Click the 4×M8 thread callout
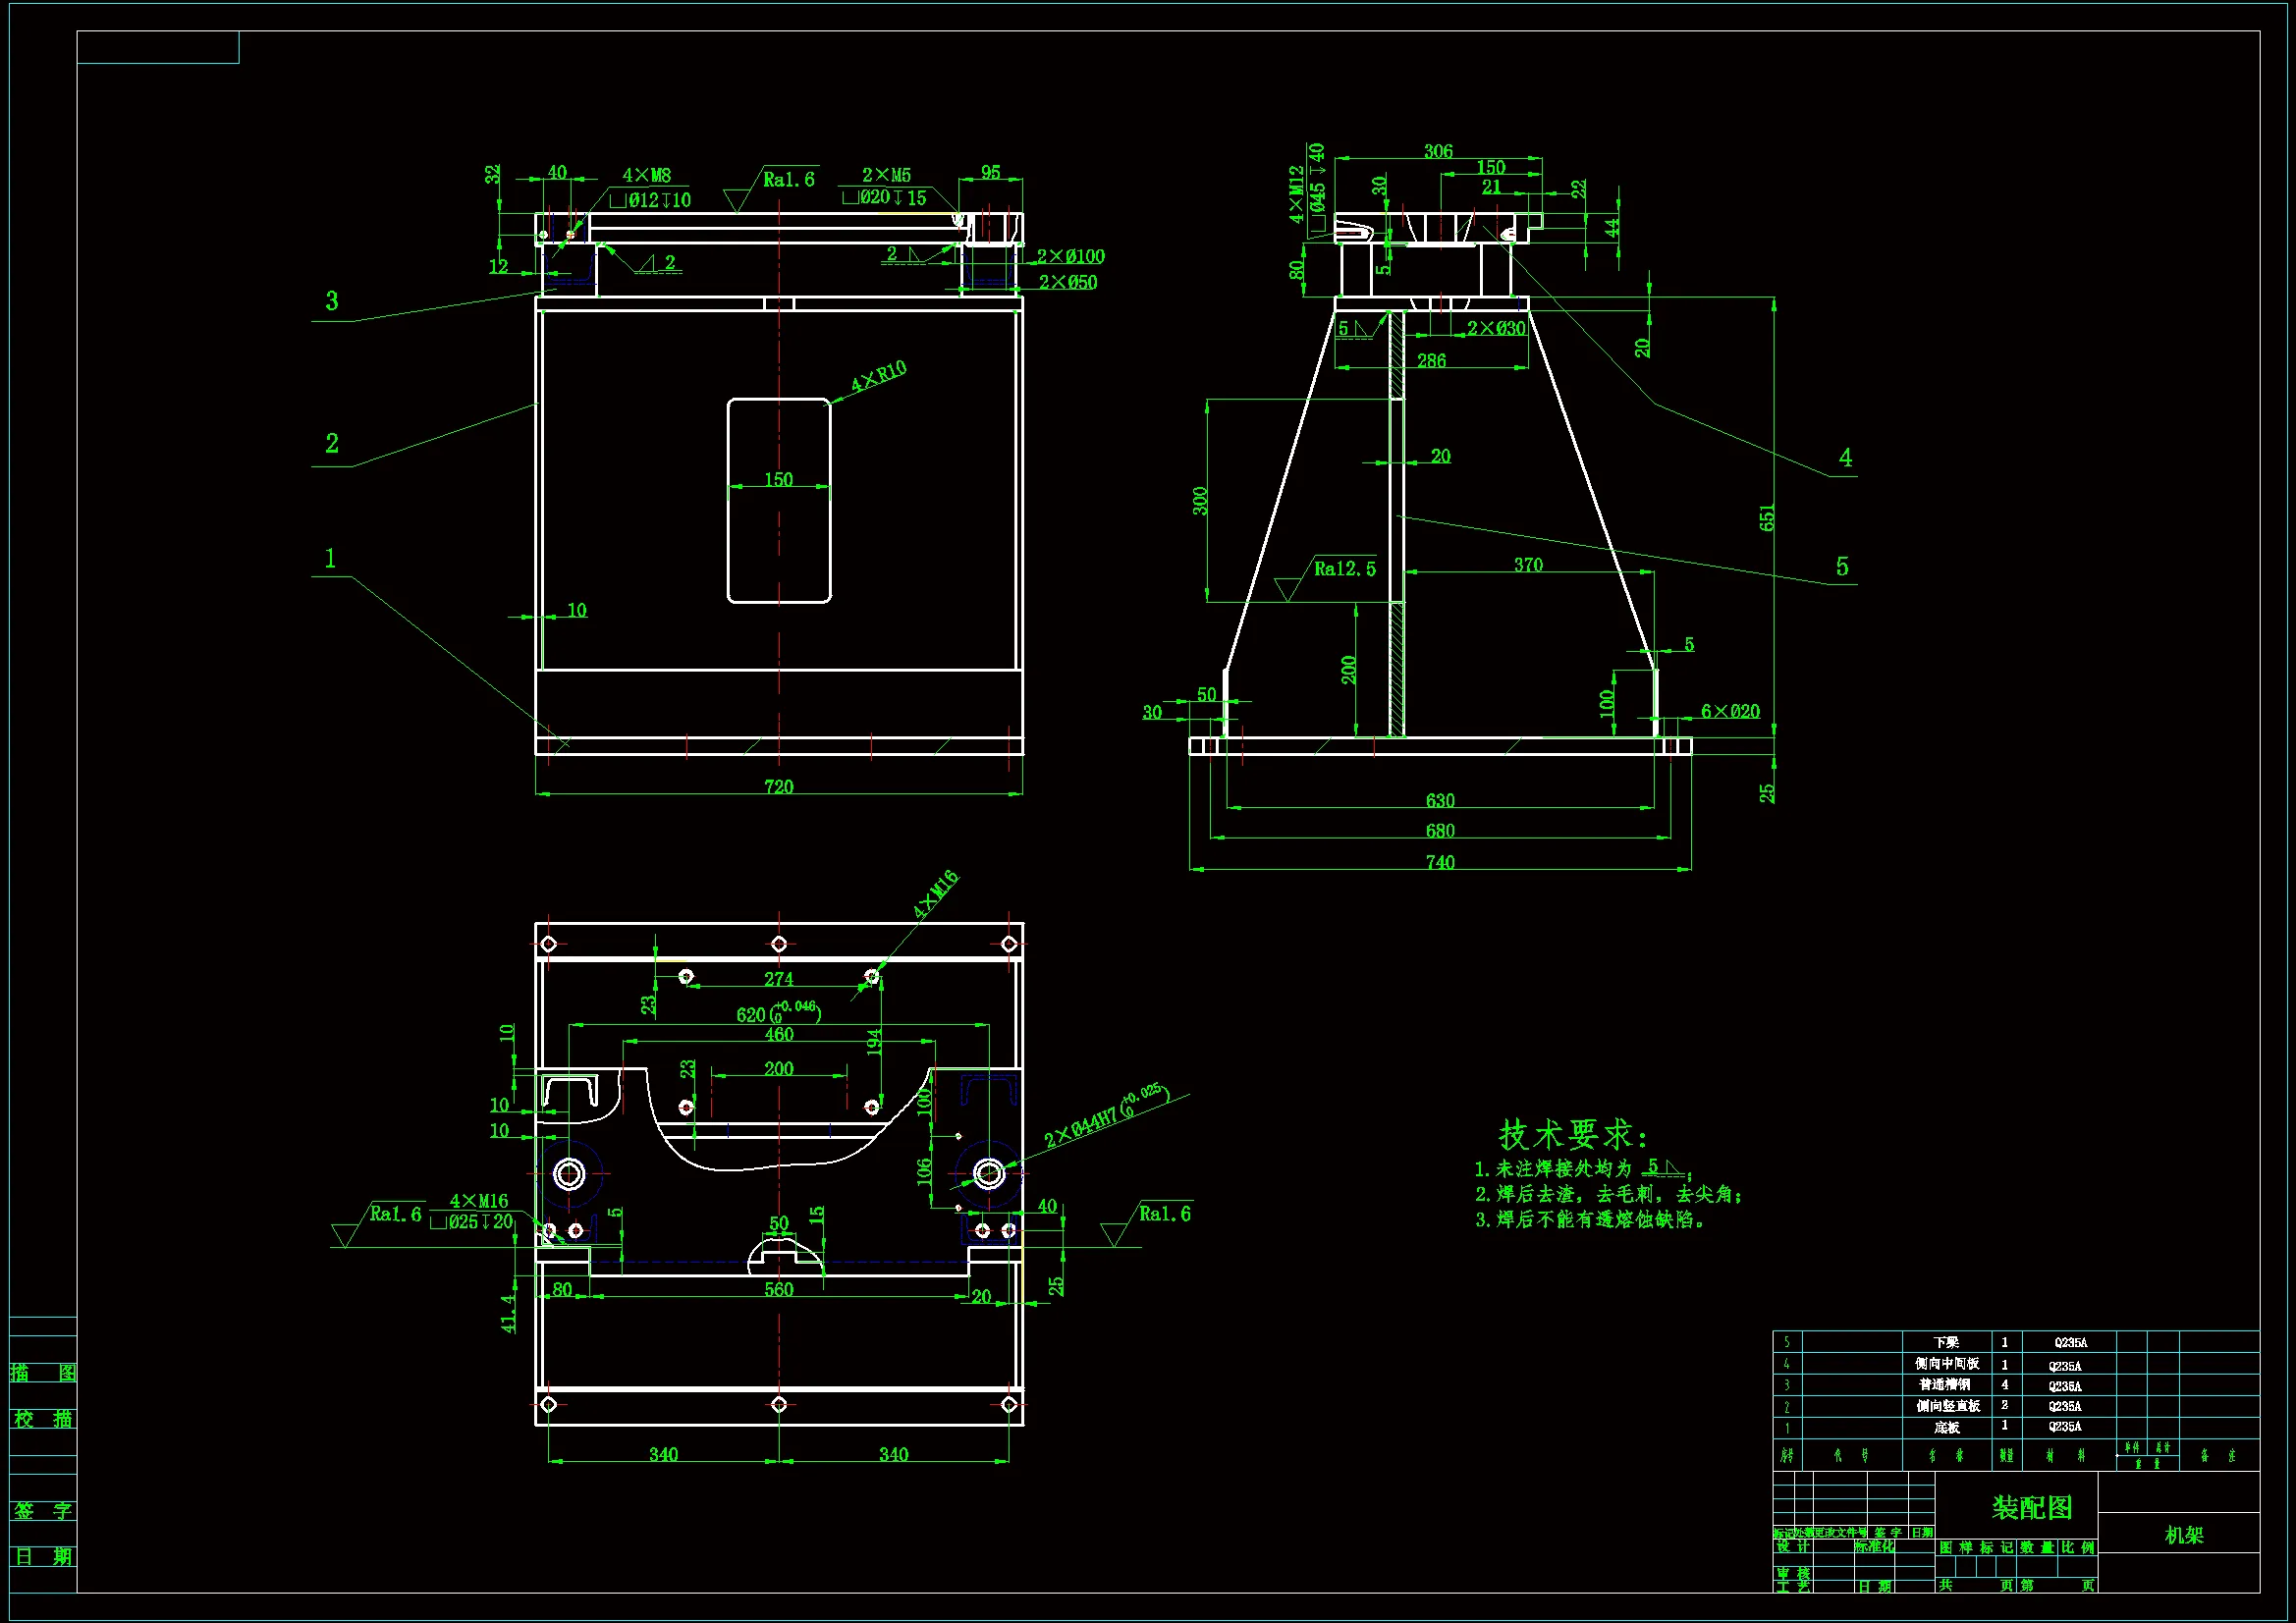Image resolution: width=2296 pixels, height=1623 pixels. [646, 175]
